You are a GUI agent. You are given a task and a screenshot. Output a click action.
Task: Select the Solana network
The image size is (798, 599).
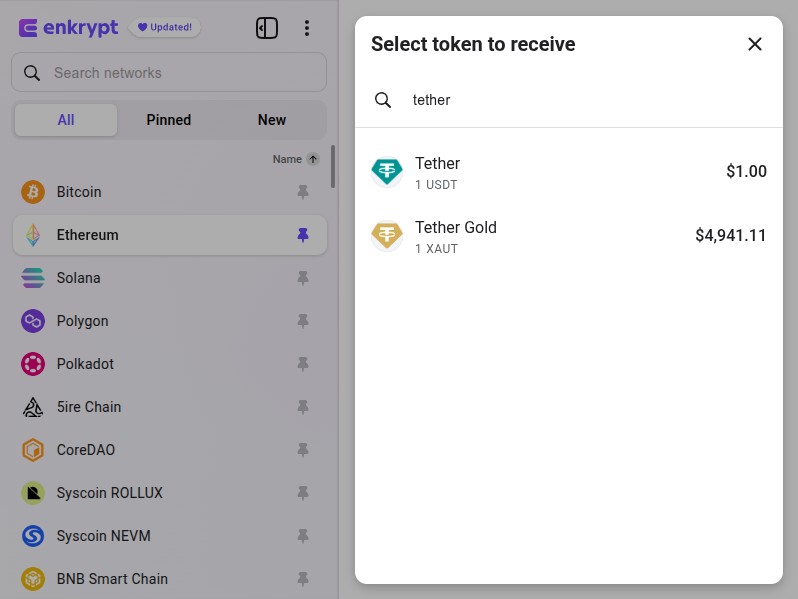click(169, 278)
